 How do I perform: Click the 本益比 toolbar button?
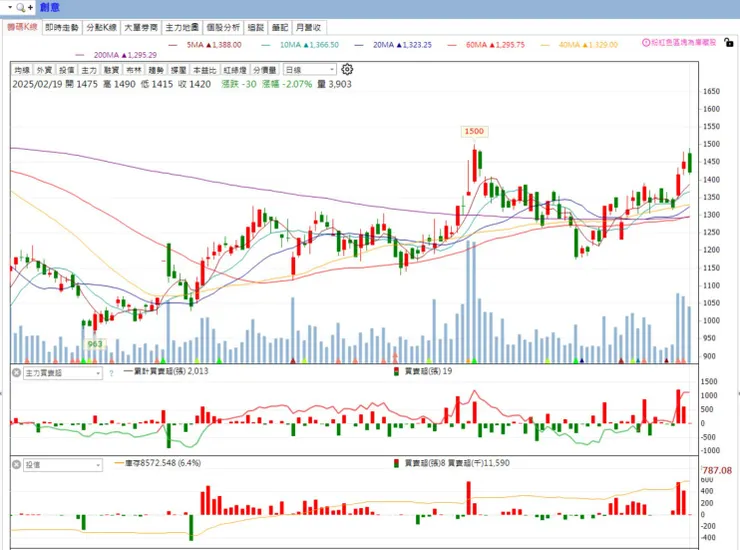tap(204, 70)
